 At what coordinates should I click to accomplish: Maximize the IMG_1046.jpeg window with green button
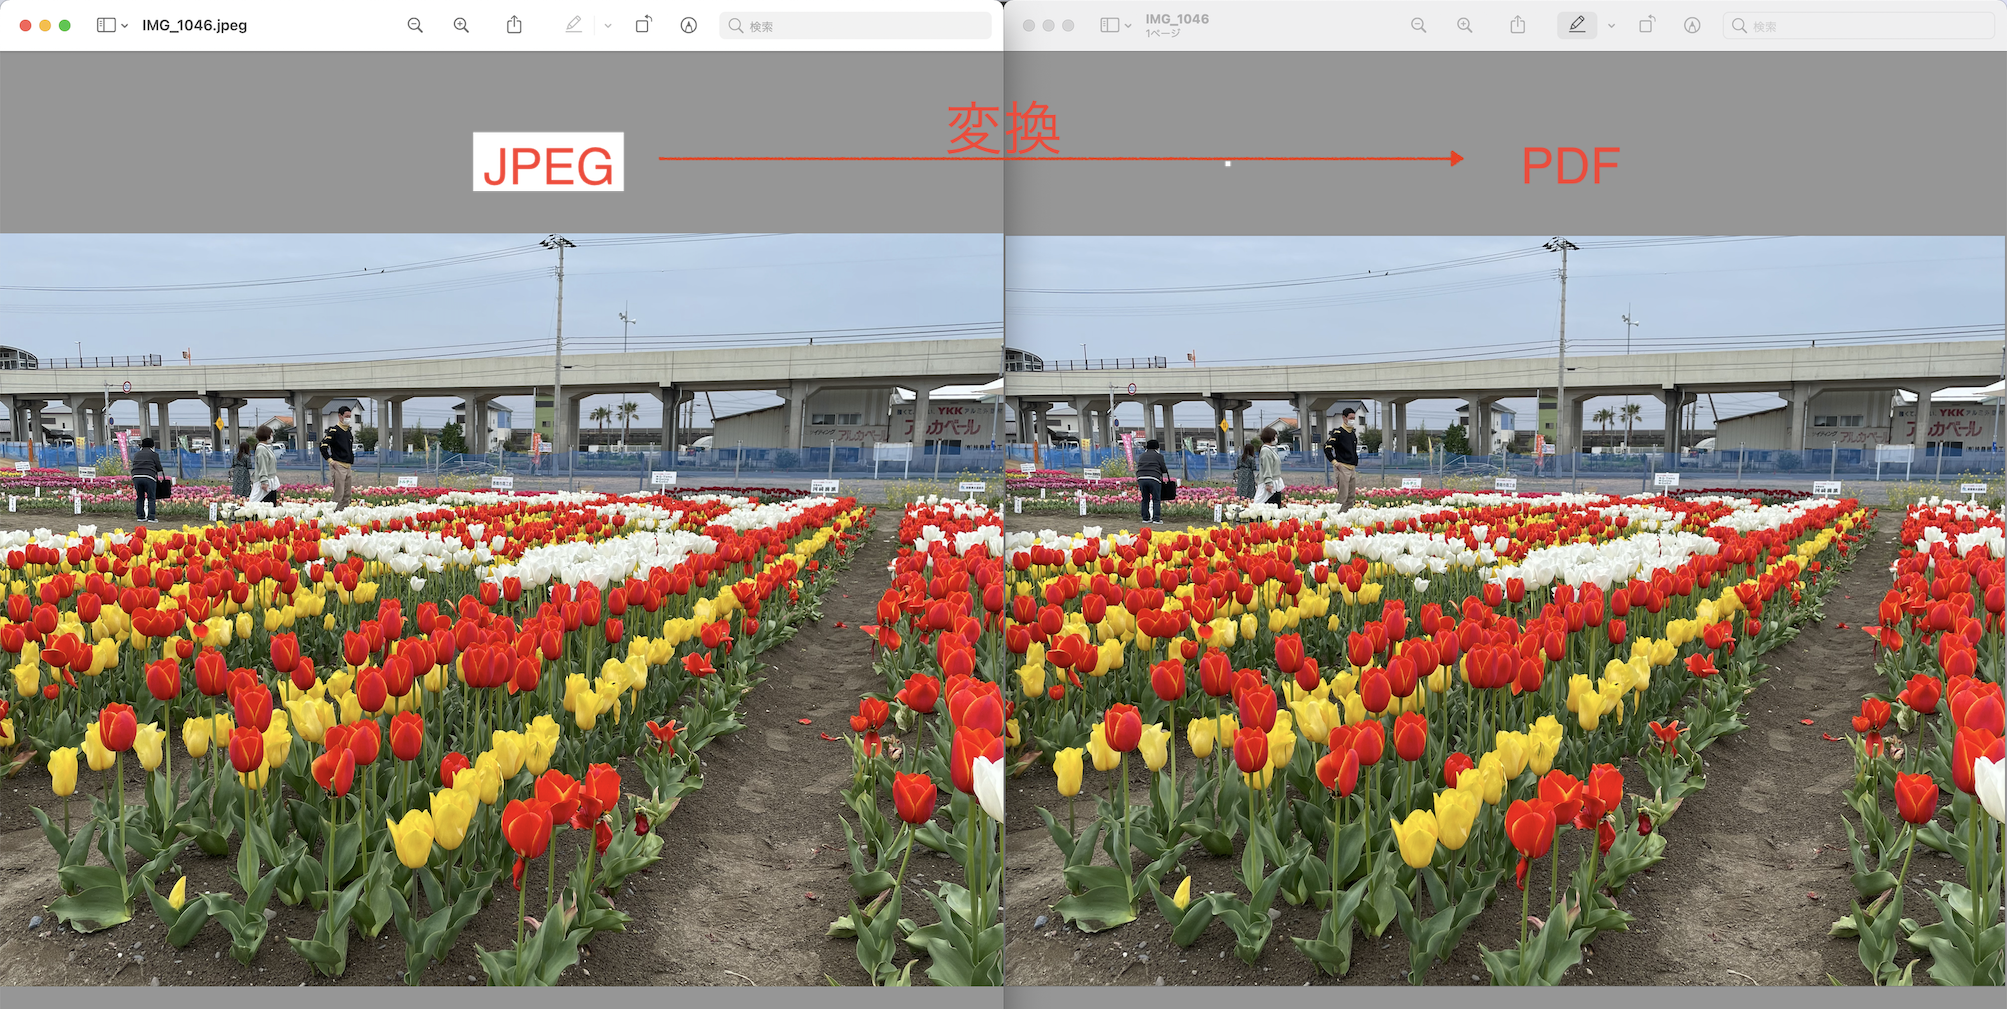coord(65,25)
